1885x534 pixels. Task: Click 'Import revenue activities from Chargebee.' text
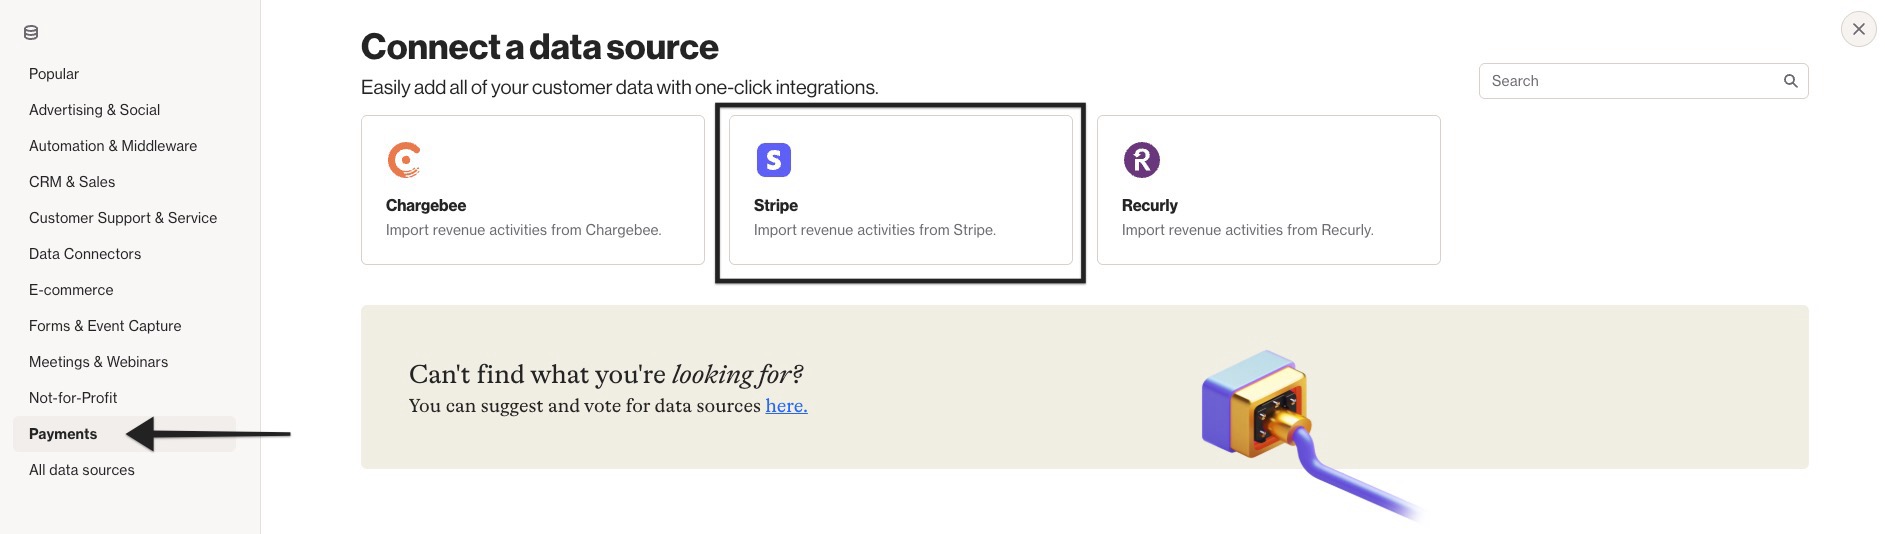click(x=523, y=230)
